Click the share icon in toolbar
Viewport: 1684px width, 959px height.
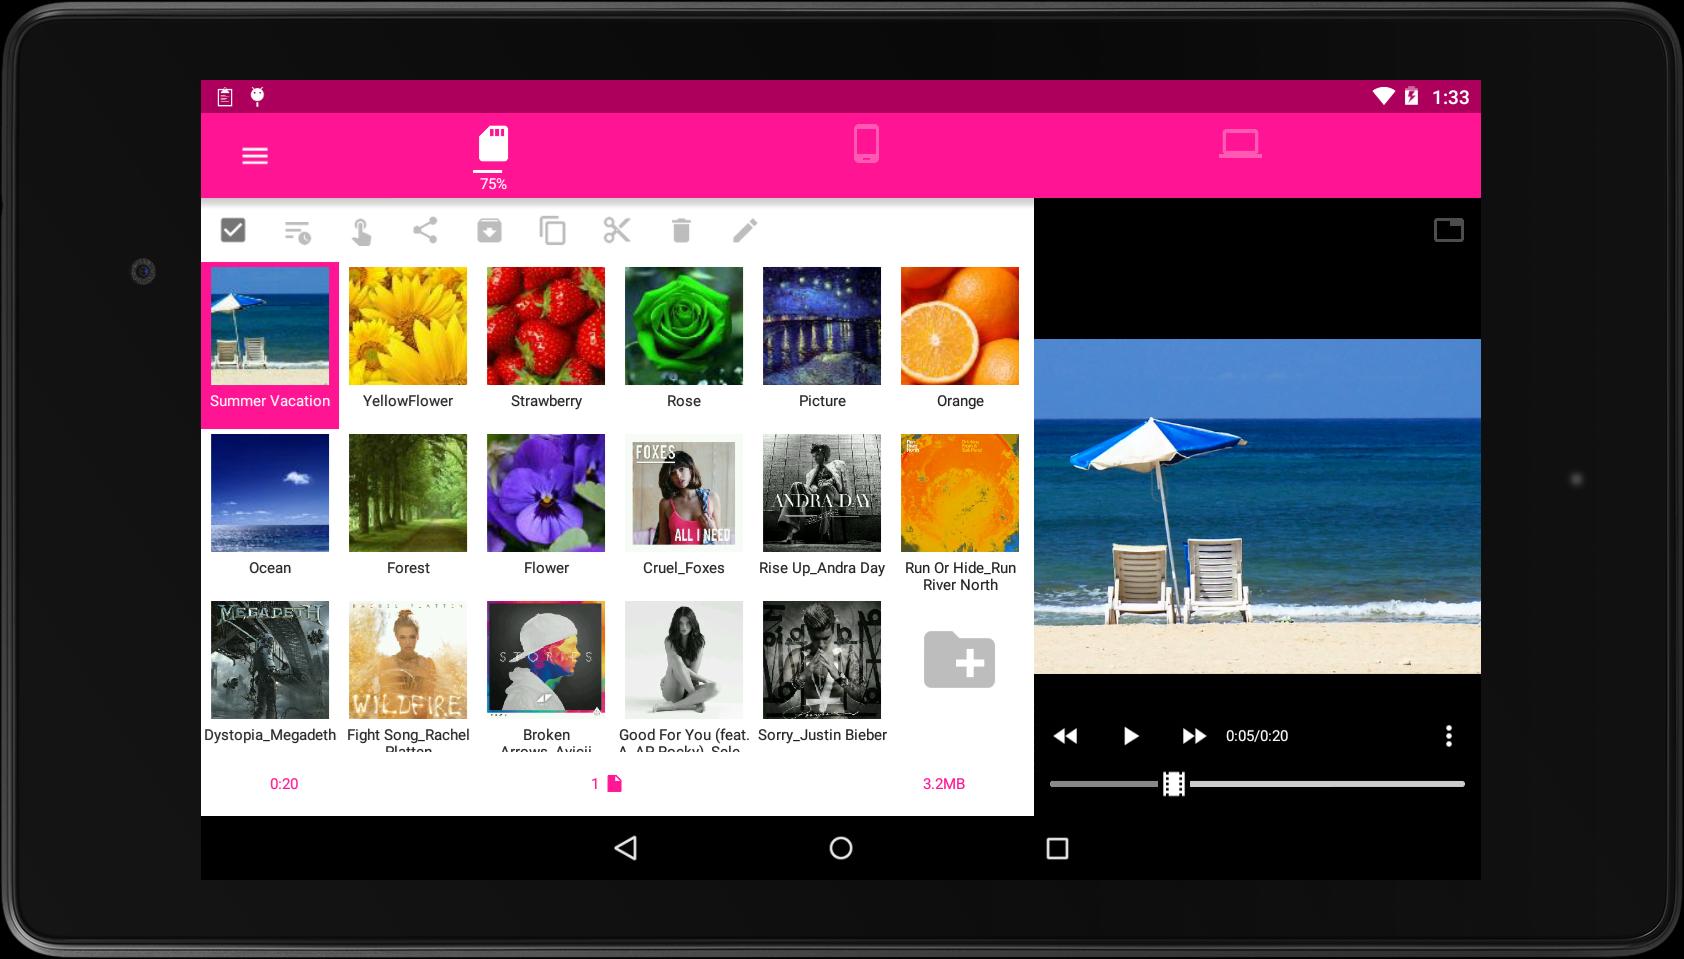coord(425,230)
